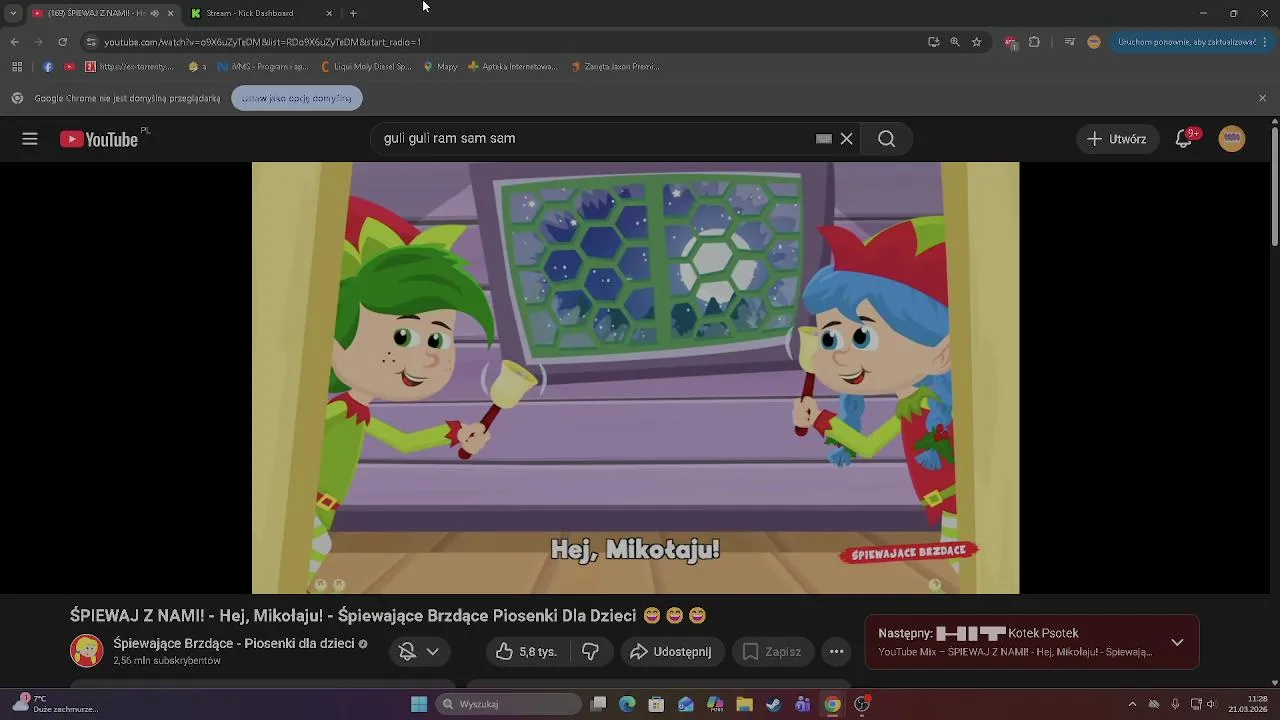The height and width of the screenshot is (720, 1280).
Task: Like the video (5,8 tys.)
Action: [x=526, y=652]
